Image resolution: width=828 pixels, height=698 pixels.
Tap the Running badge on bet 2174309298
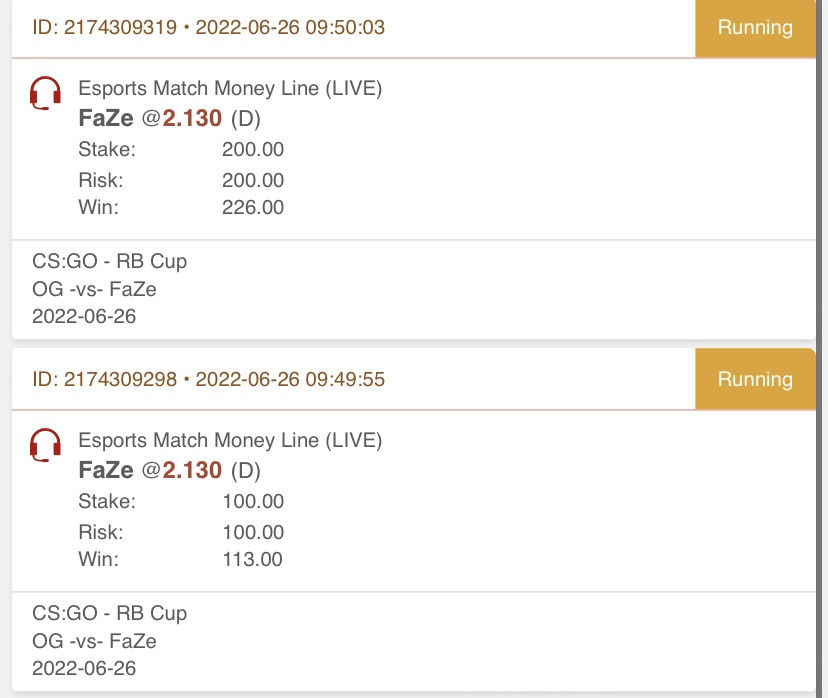[755, 379]
